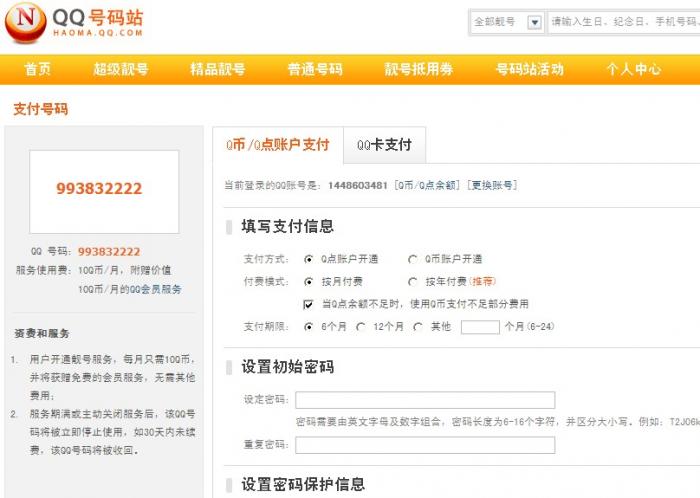Click the Q币/Q点余额 link
700x498 pixels.
[427, 185]
